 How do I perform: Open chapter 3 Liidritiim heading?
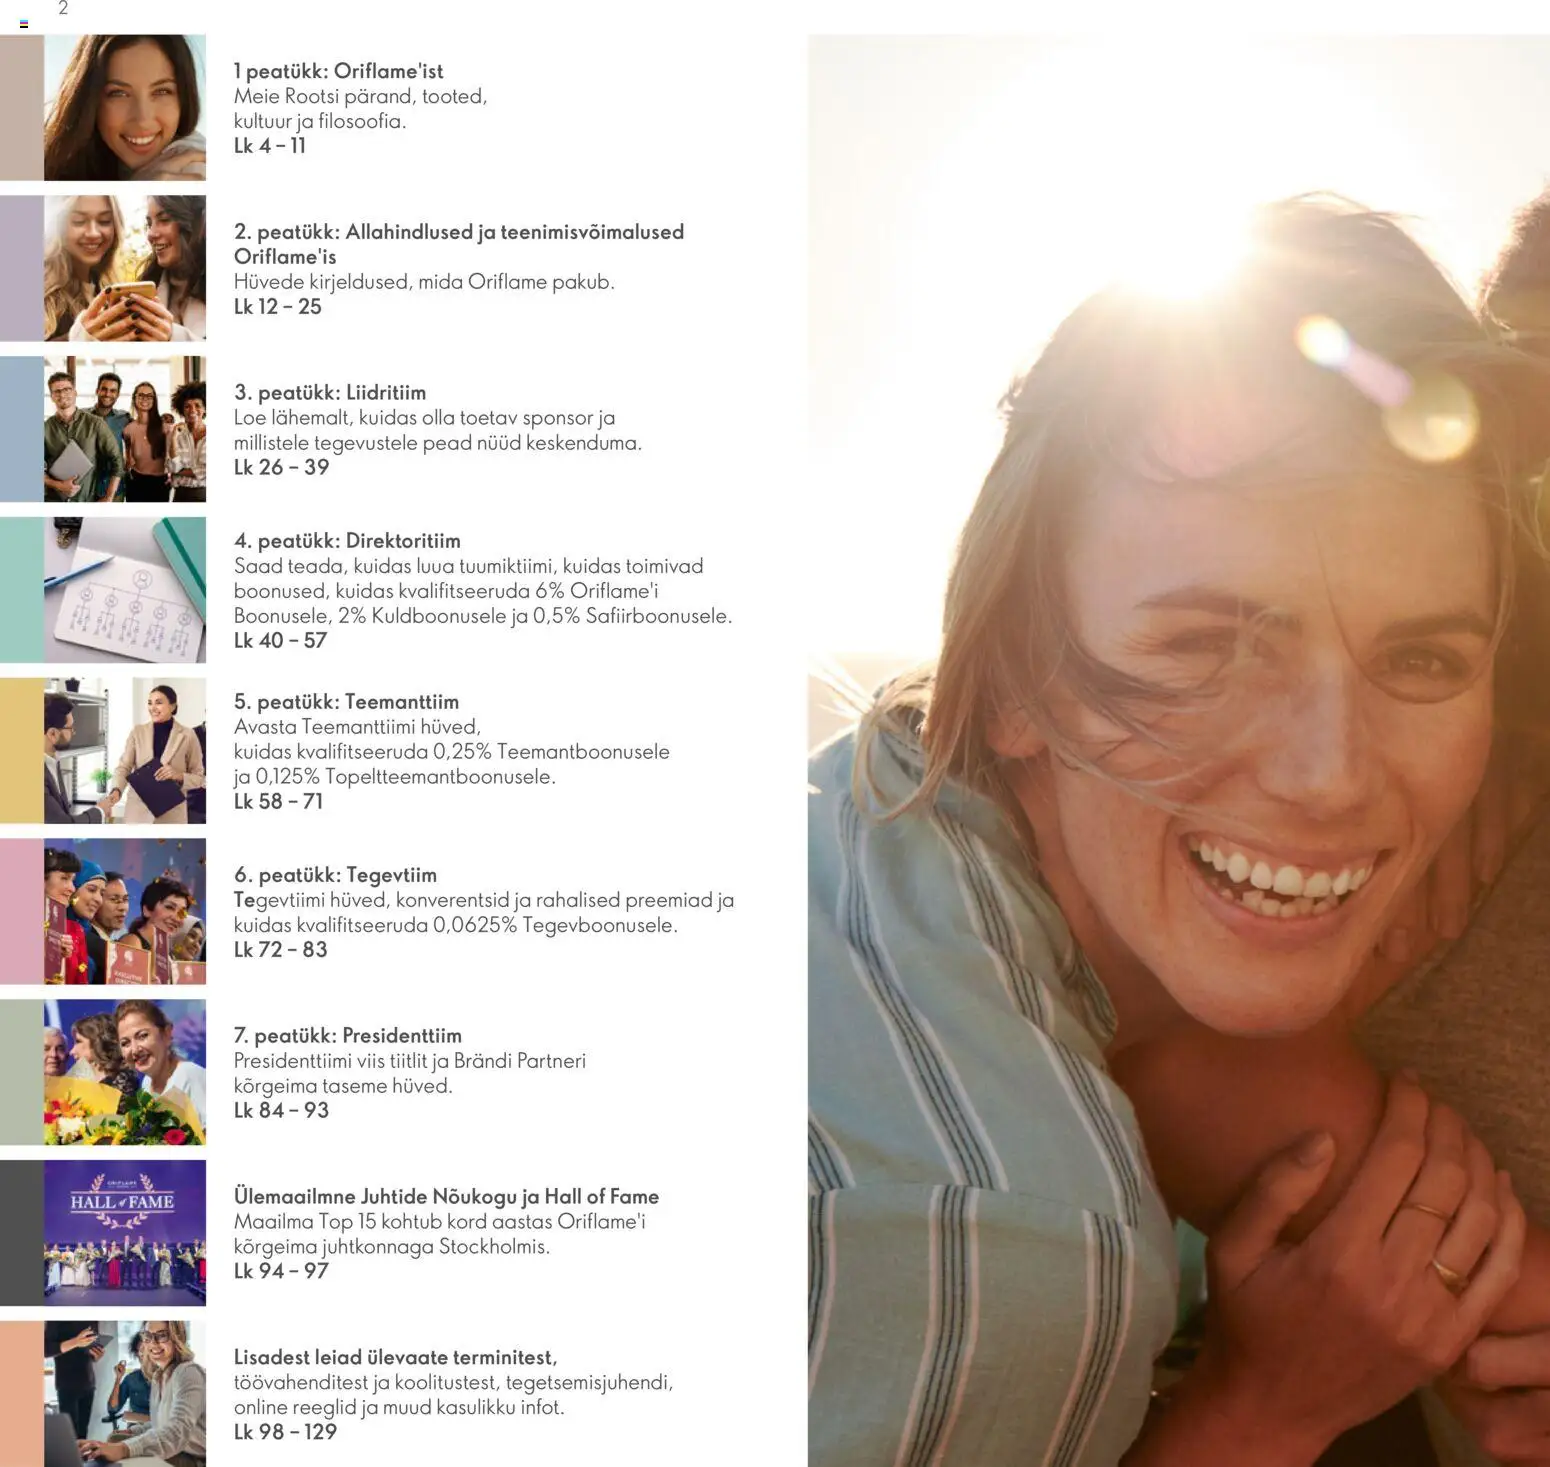point(330,392)
